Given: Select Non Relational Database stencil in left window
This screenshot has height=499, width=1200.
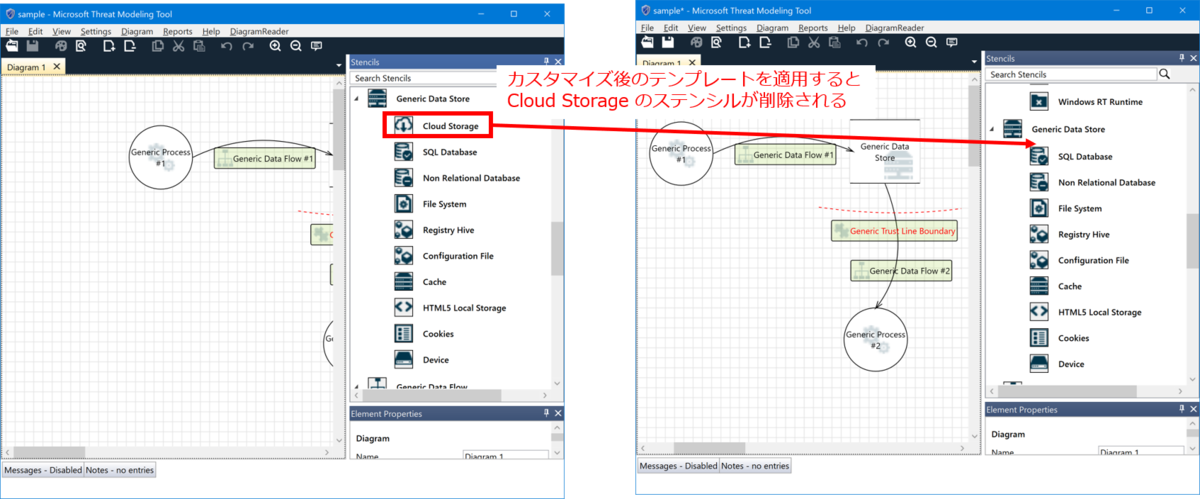Looking at the screenshot, I should [457, 178].
